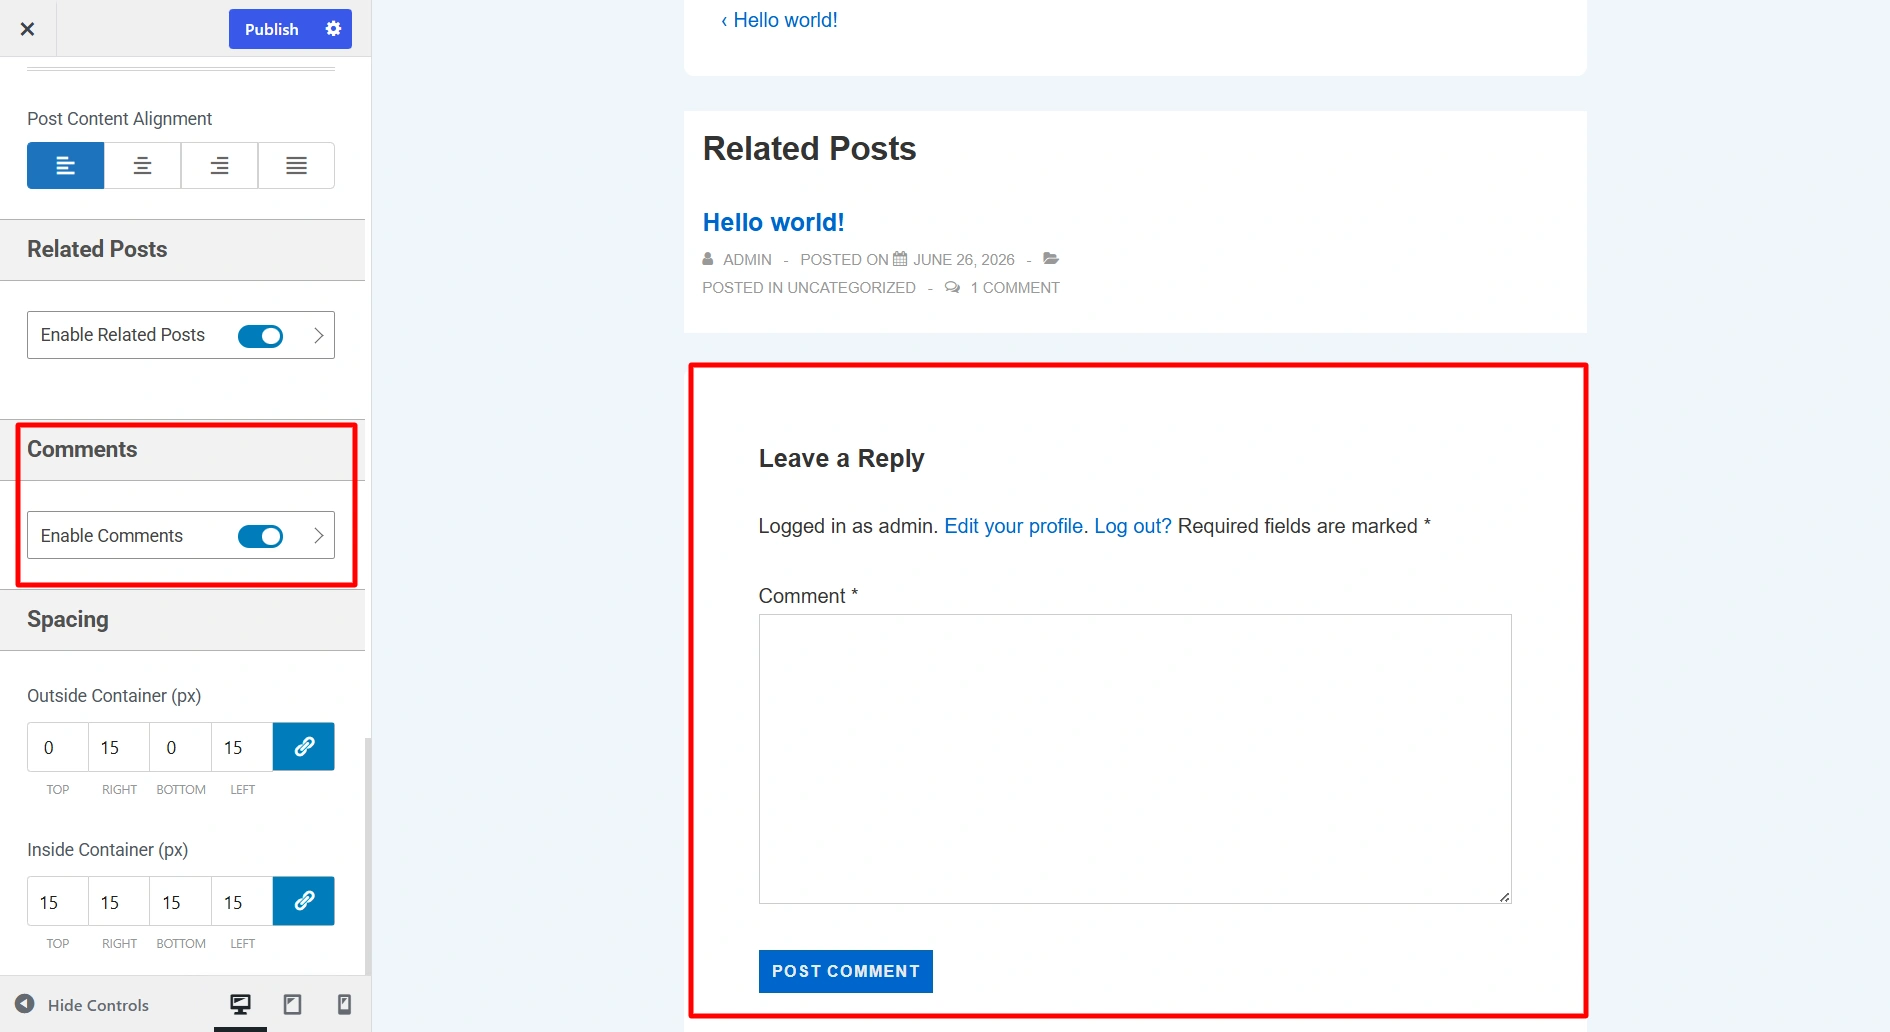Click inside the Comment text area
The width and height of the screenshot is (1890, 1032).
(x=1135, y=759)
